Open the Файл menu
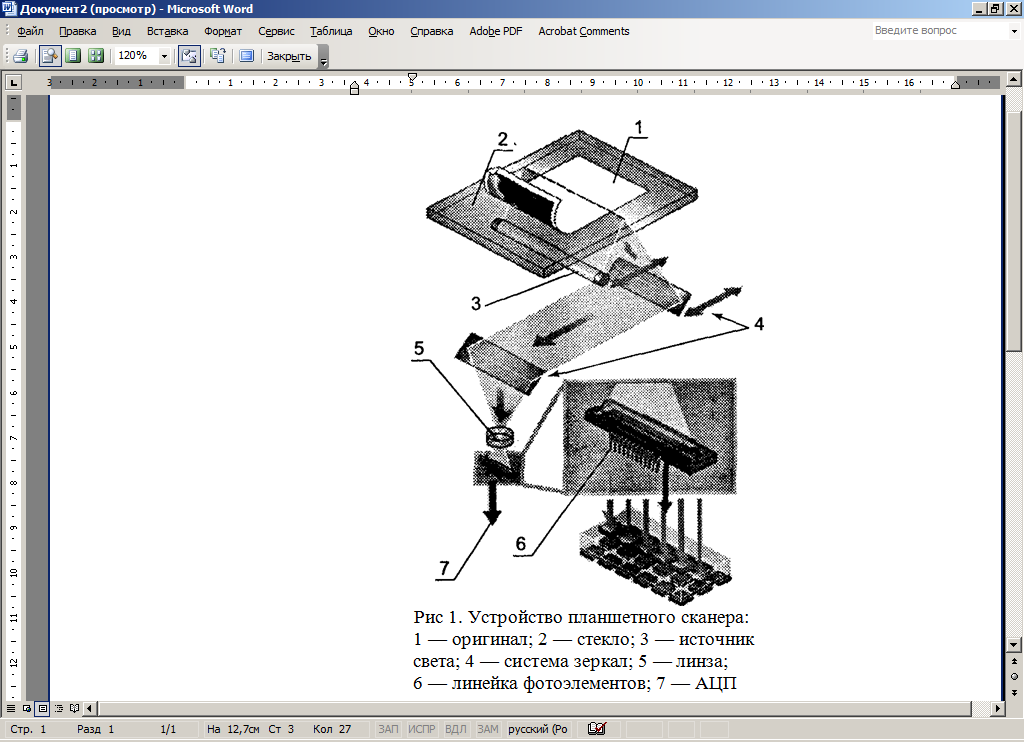The image size is (1024, 742). 30,31
